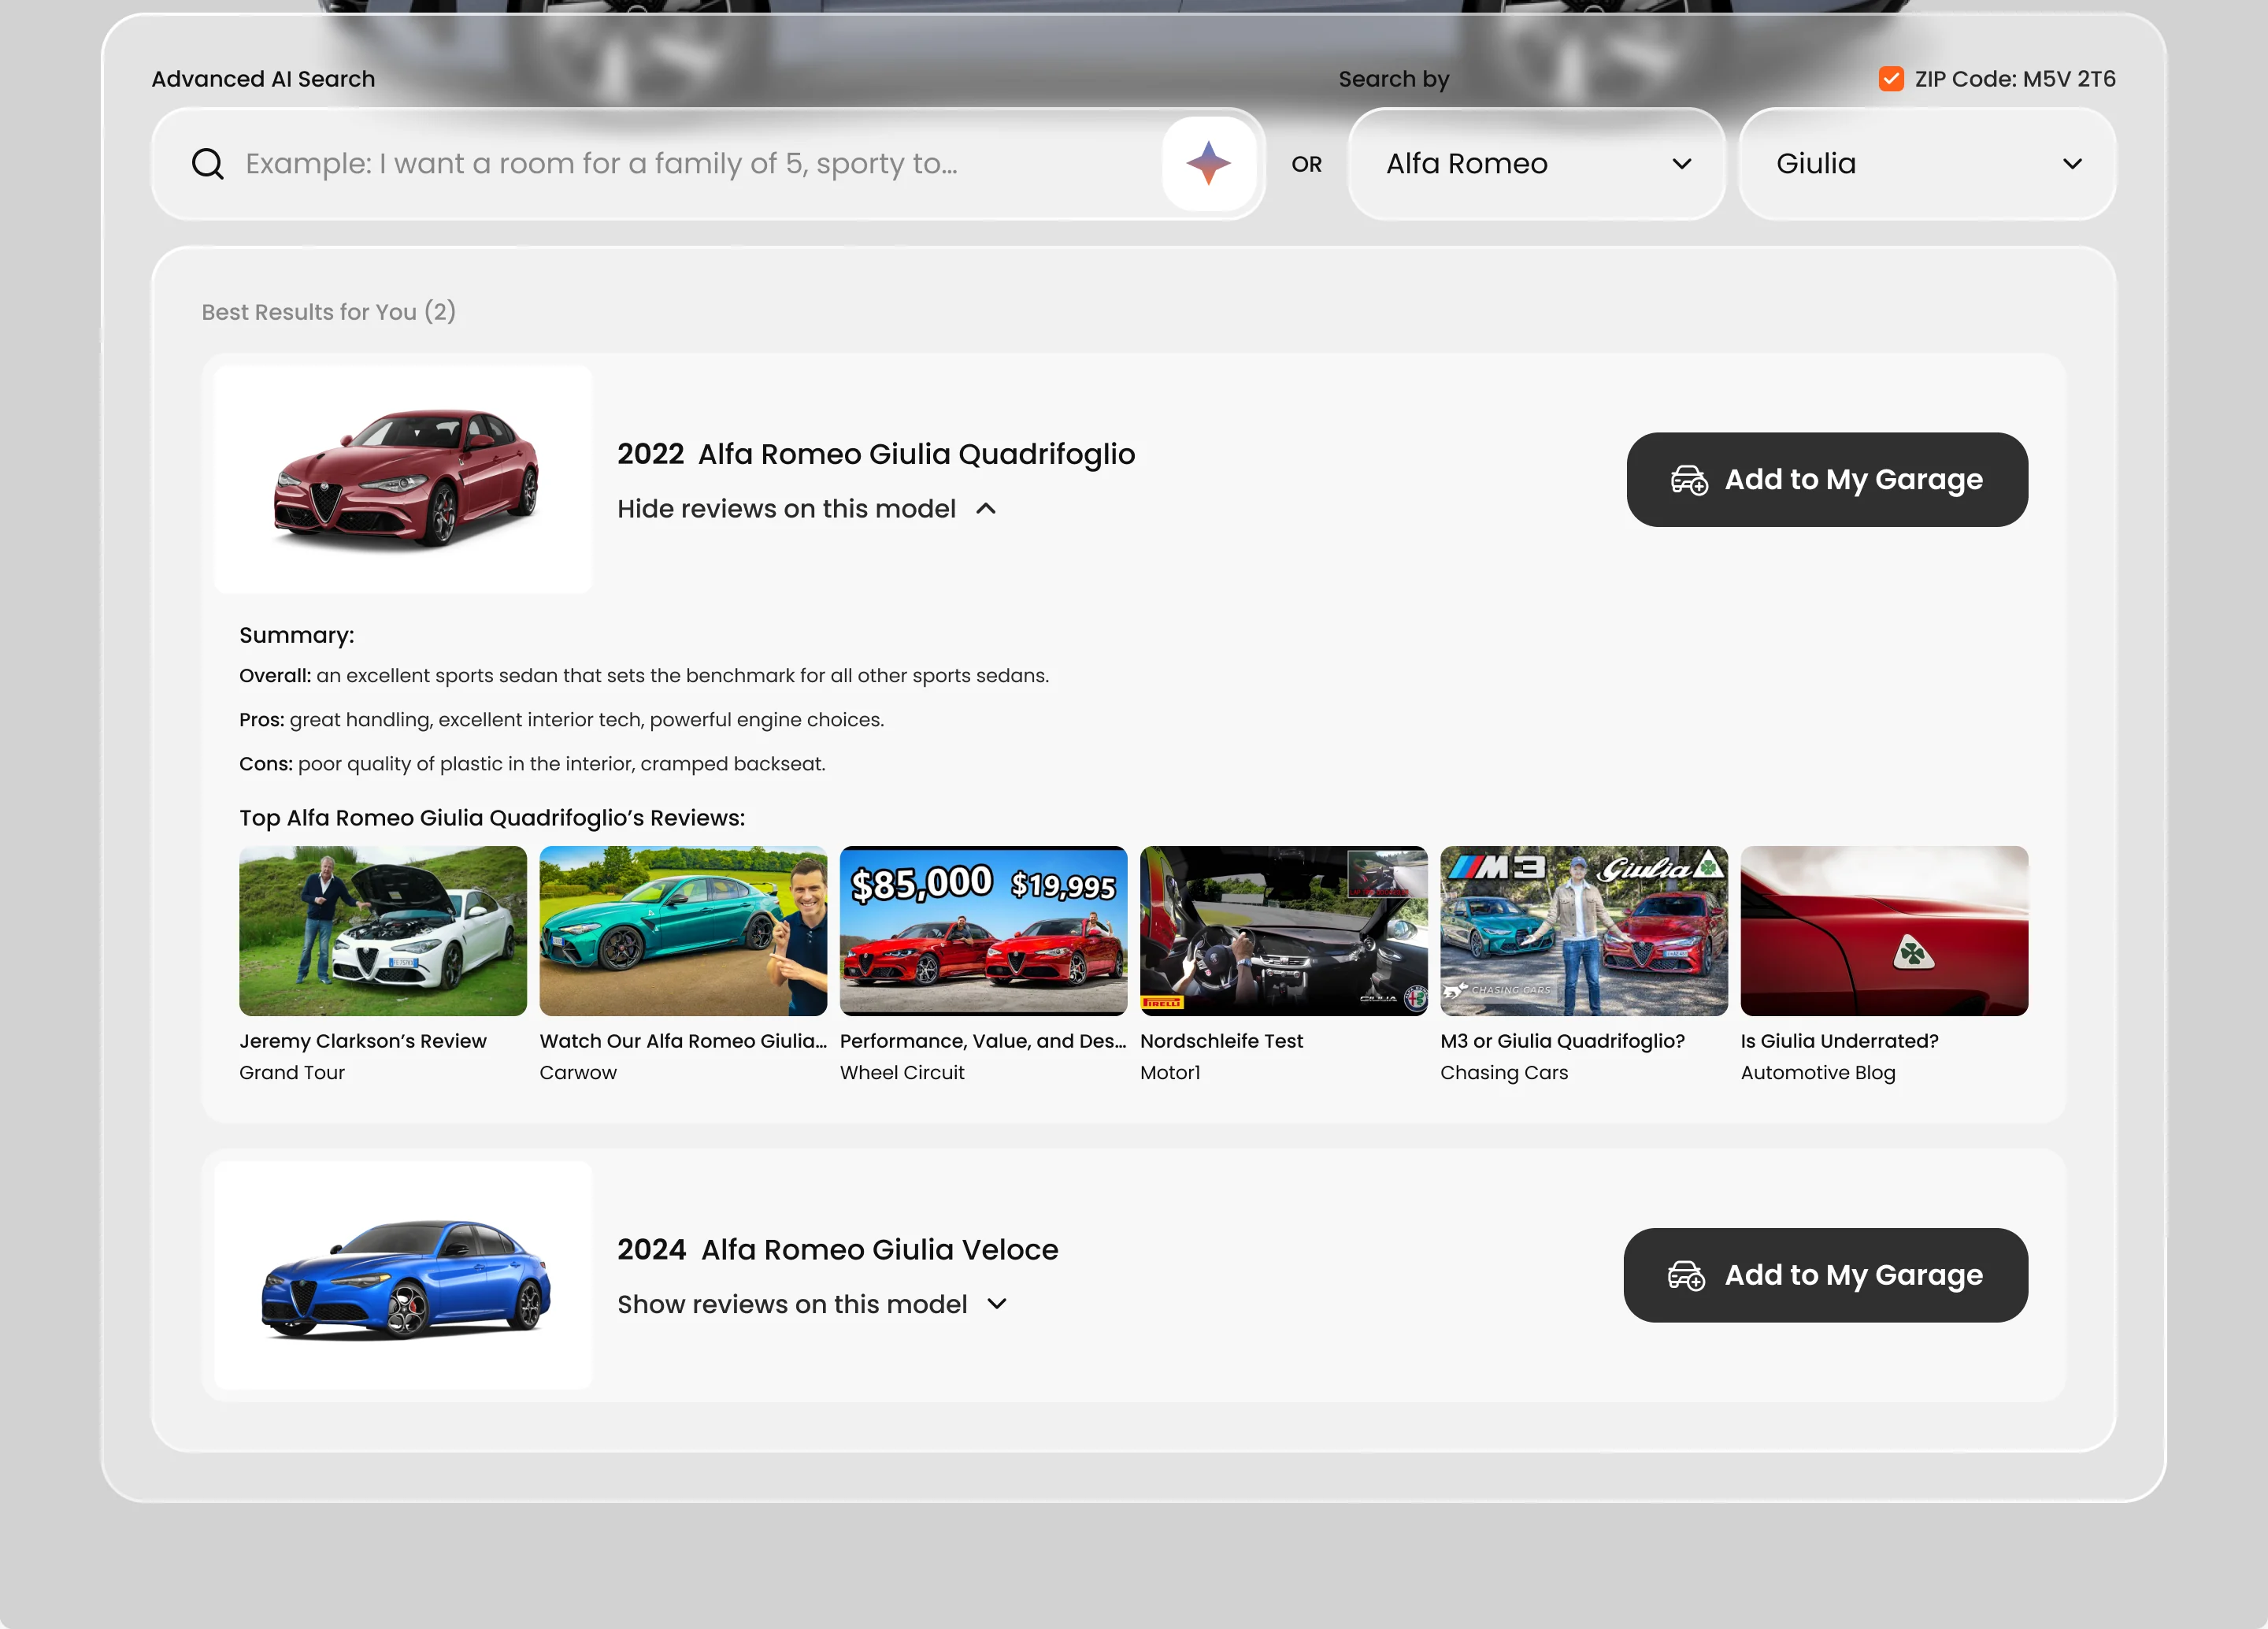Click the 'Carwow' source label
The height and width of the screenshot is (1629, 2268).
[x=578, y=1072]
